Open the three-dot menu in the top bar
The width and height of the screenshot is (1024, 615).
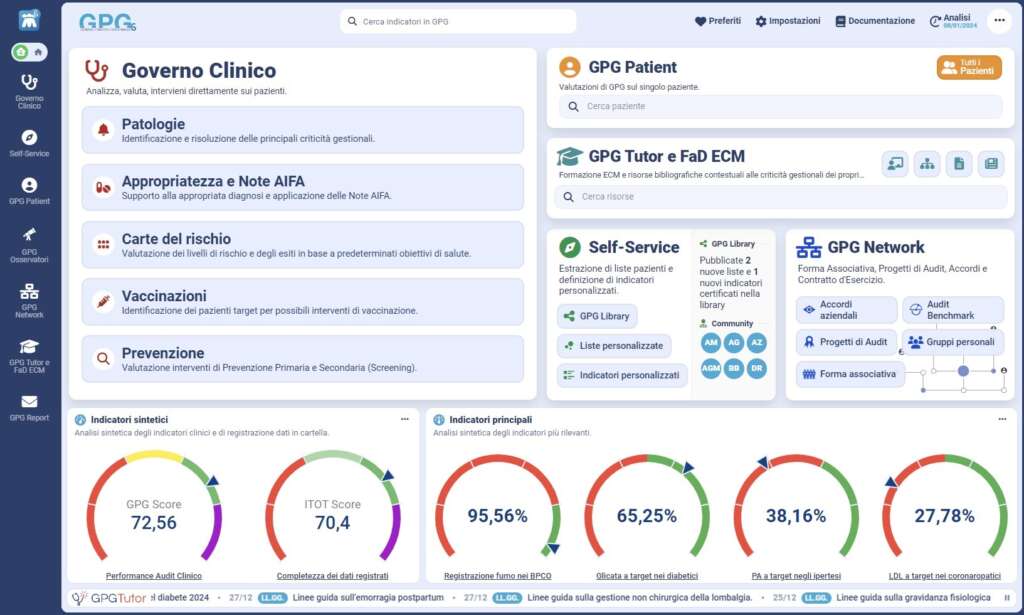tap(998, 21)
